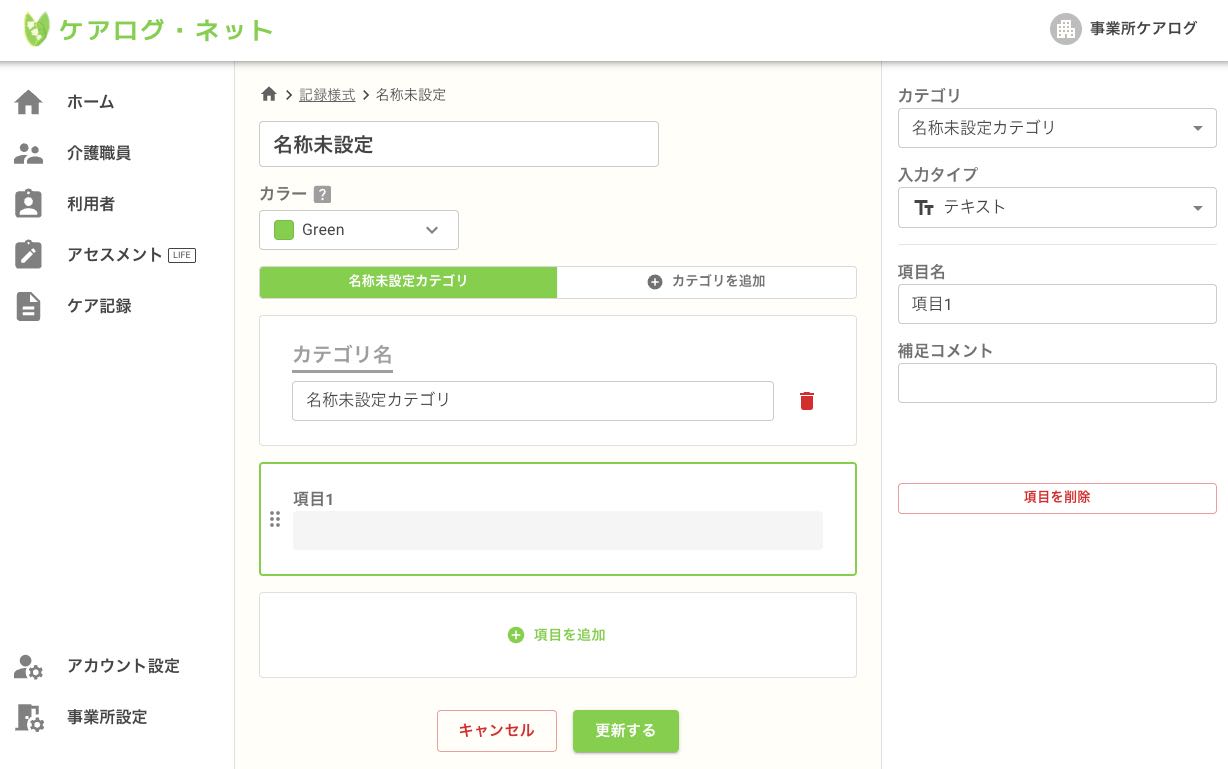Open the 介護職員 section via its people icon

point(29,153)
